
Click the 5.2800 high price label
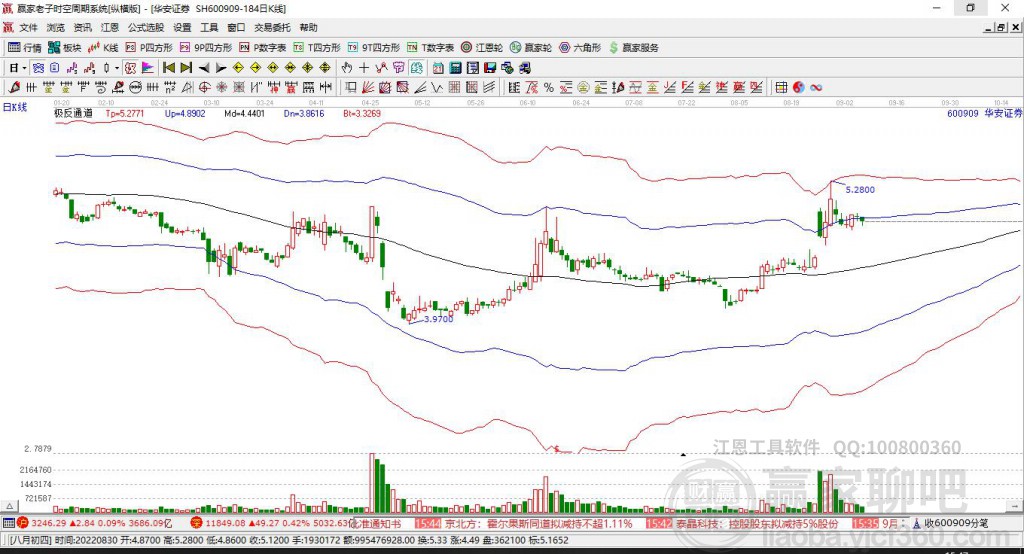coord(859,190)
